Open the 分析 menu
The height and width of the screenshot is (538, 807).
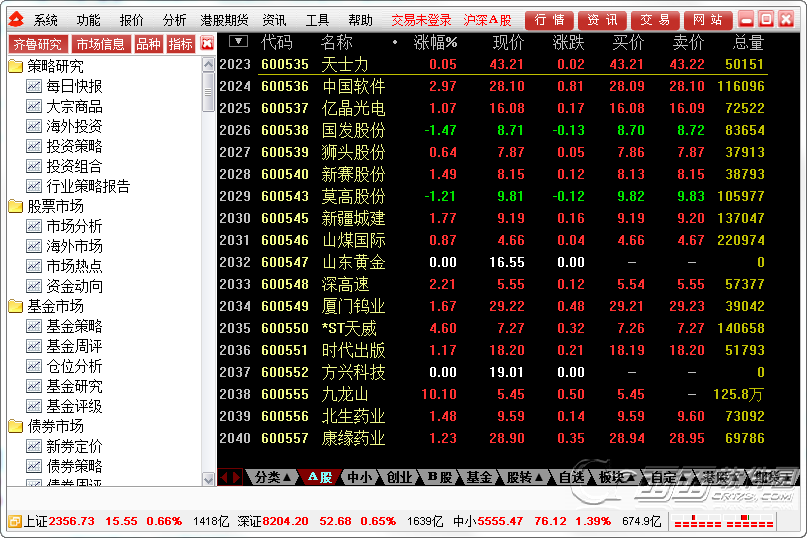point(174,20)
